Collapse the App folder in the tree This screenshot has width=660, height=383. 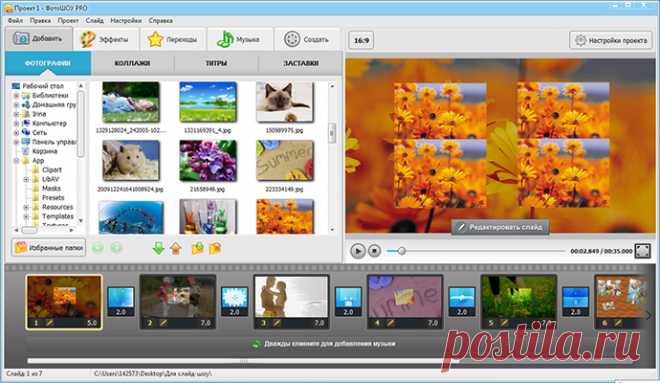click(x=16, y=161)
